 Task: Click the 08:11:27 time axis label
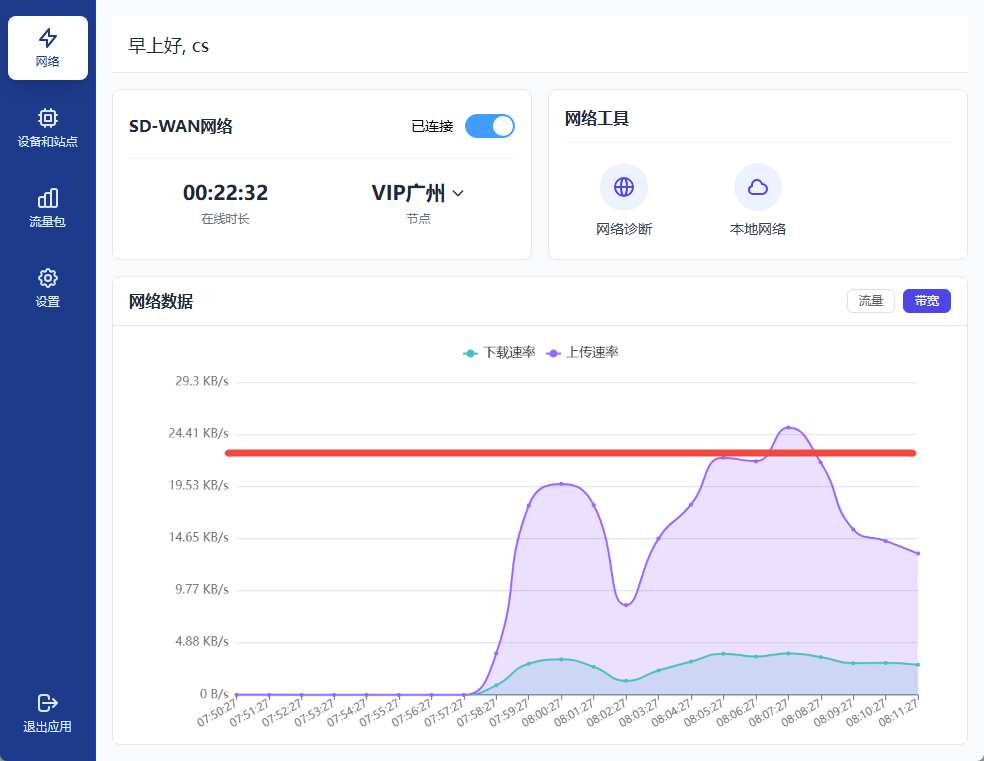[x=898, y=713]
